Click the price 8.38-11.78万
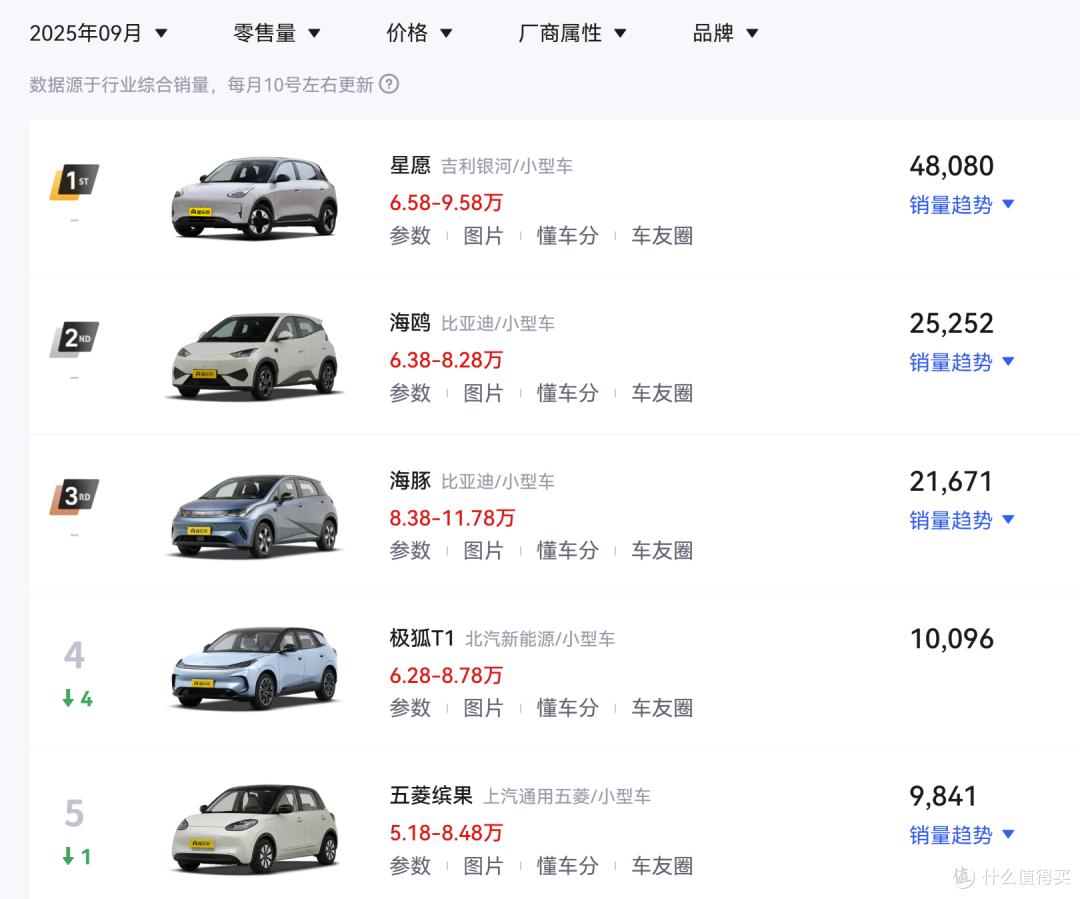The height and width of the screenshot is (899, 1080). click(x=453, y=518)
